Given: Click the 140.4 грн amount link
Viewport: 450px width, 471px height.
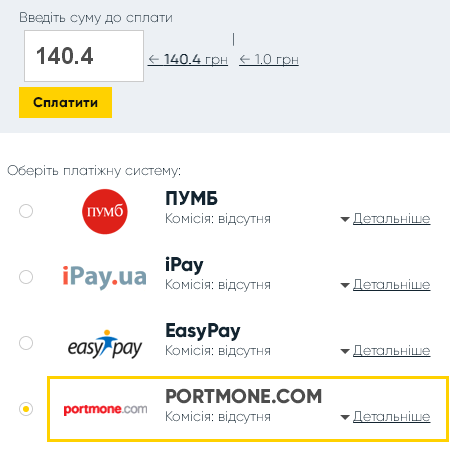Looking at the screenshot, I should click(188, 60).
